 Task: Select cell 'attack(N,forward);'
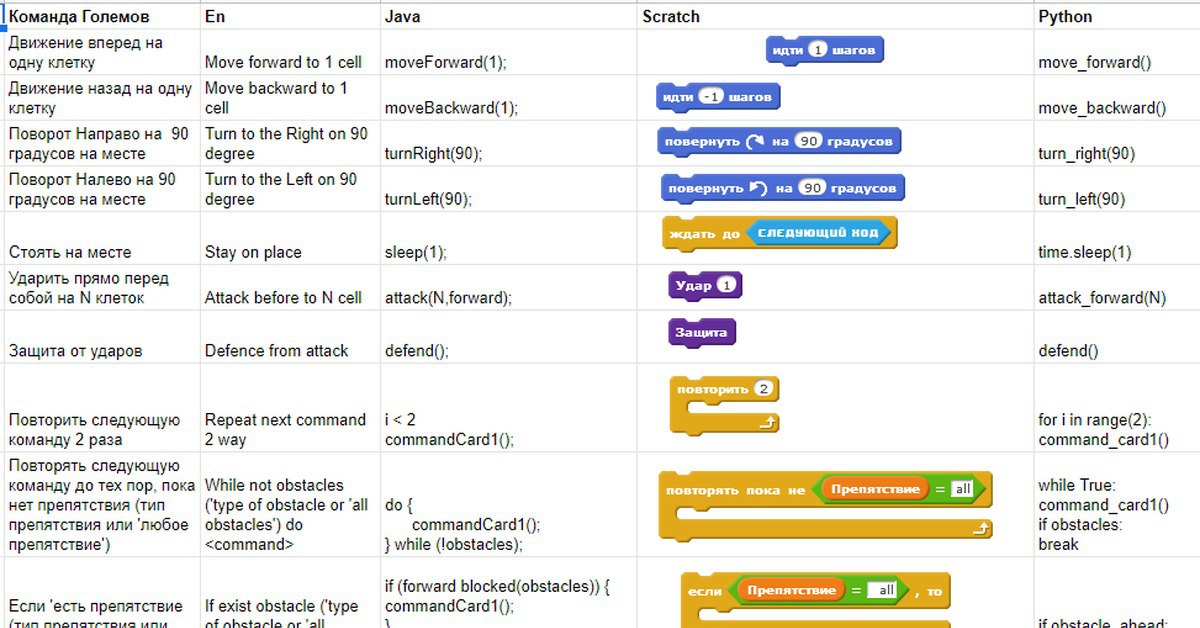(x=508, y=287)
